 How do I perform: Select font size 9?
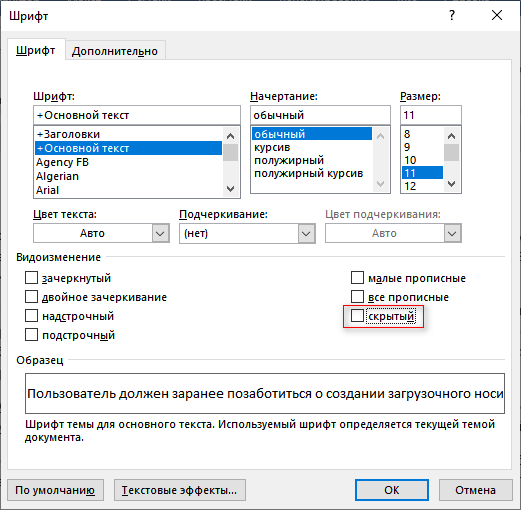pyautogui.click(x=422, y=147)
